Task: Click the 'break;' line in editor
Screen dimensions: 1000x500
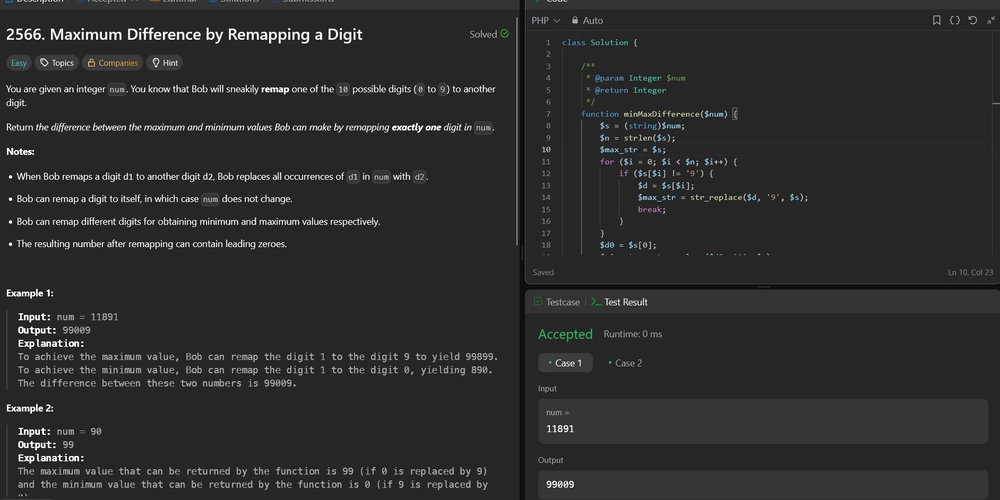Action: (x=652, y=209)
